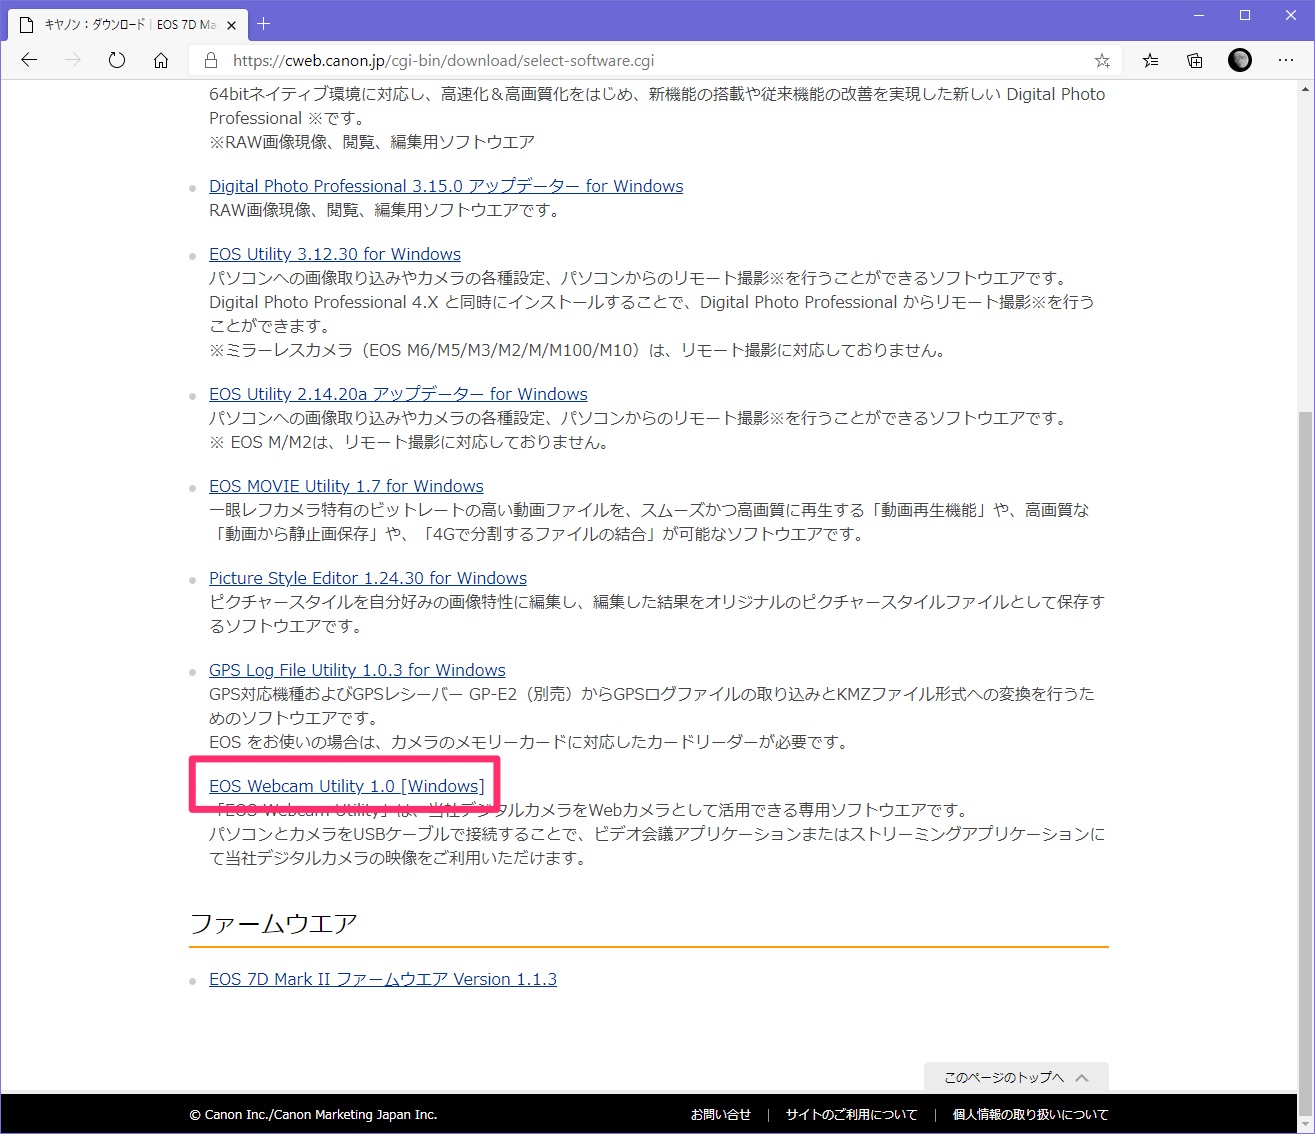1315x1134 pixels.
Task: Open EOS Webcam Utility 1.0 [Windows] link
Action: [347, 786]
